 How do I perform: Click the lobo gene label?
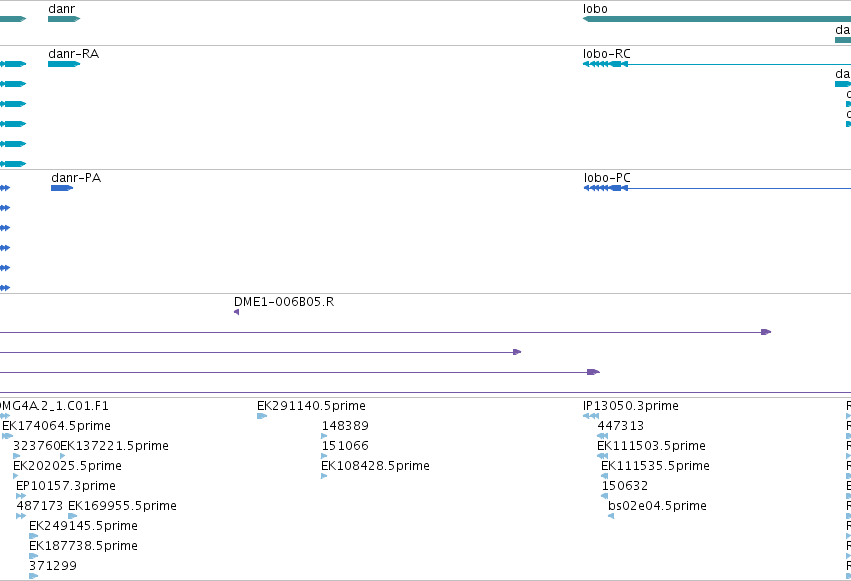(595, 9)
